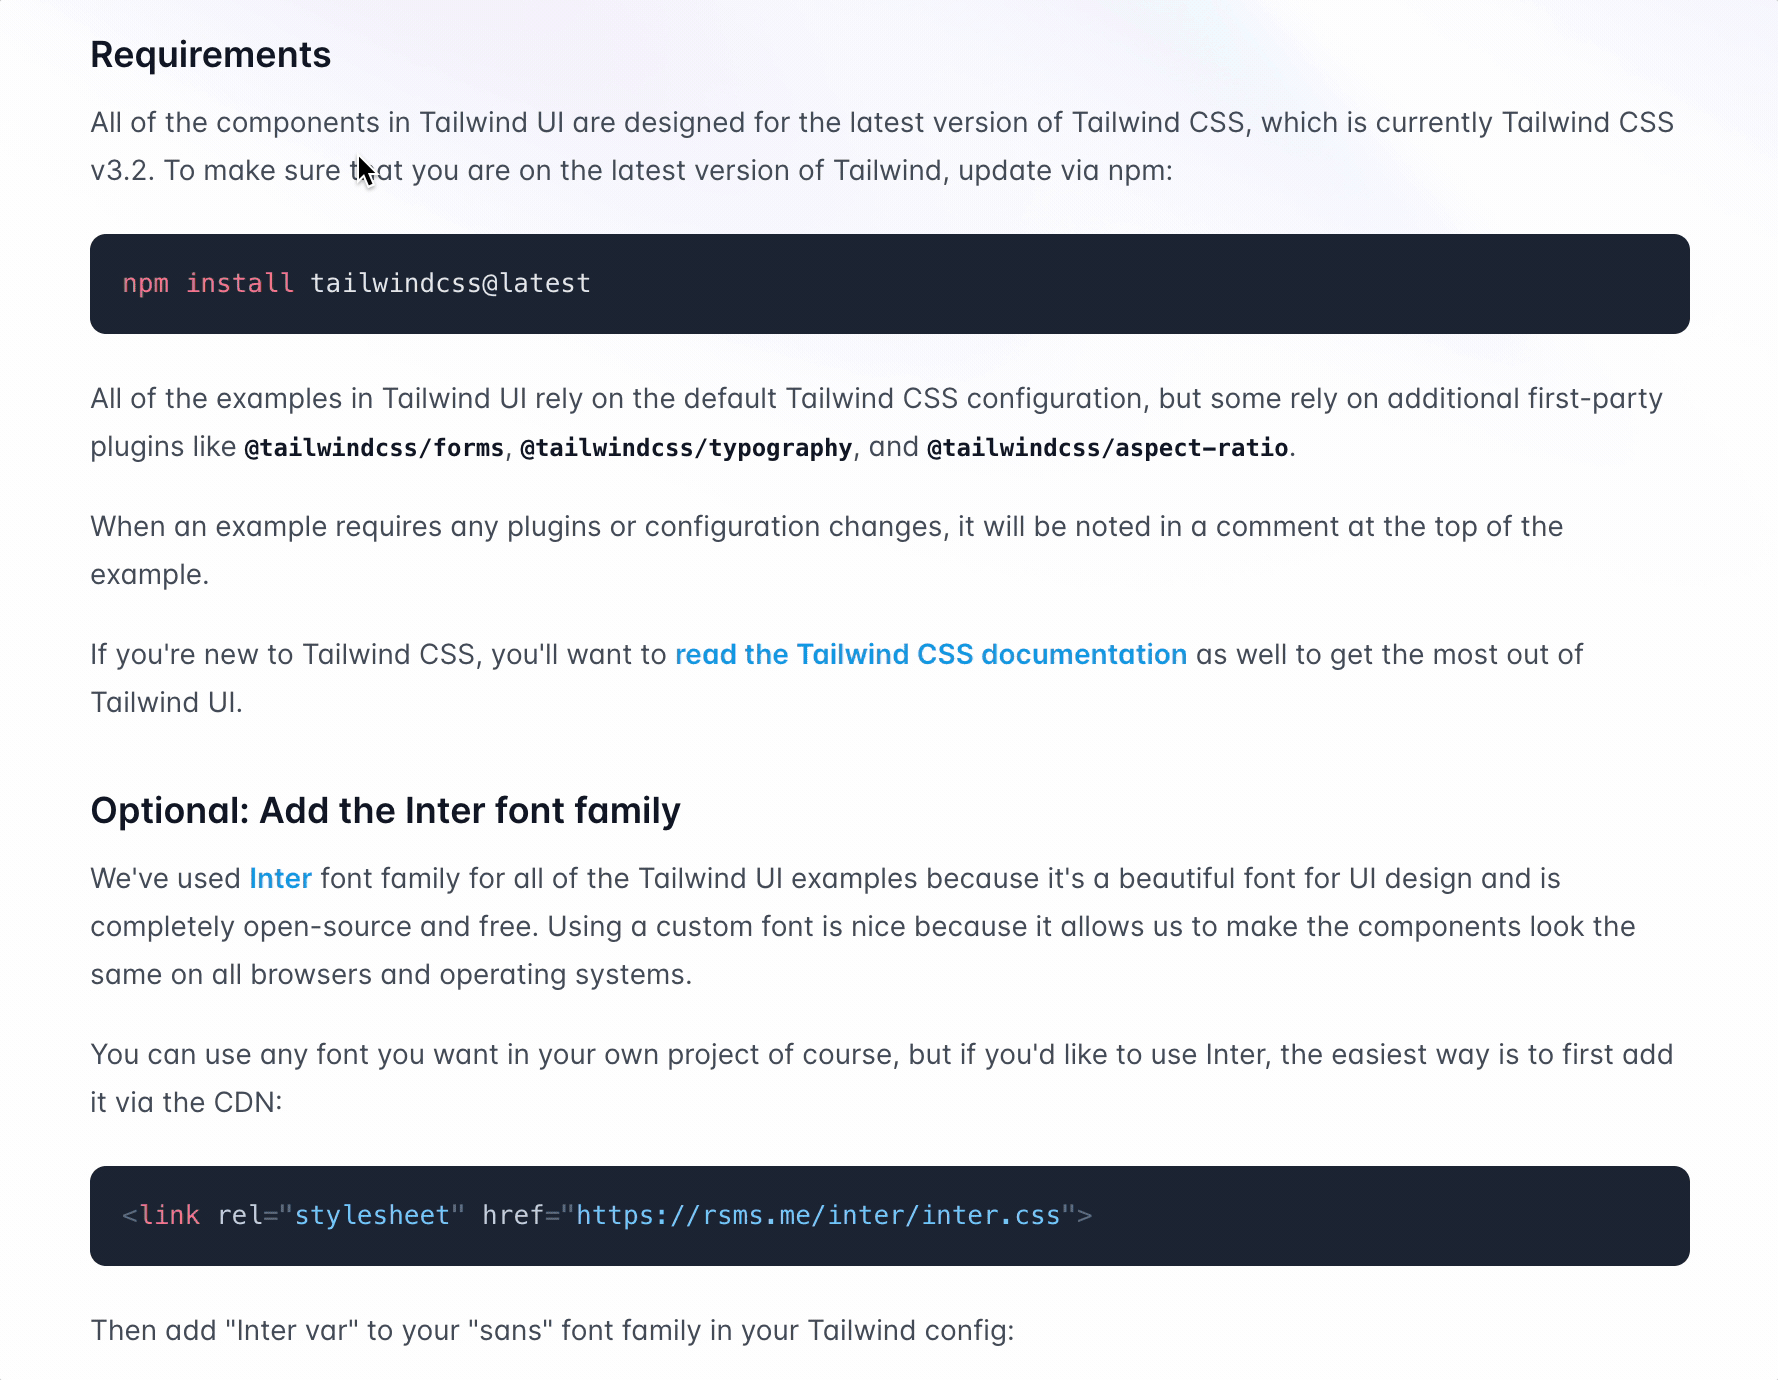
Task: Follow the Inter font link
Action: click(x=280, y=879)
